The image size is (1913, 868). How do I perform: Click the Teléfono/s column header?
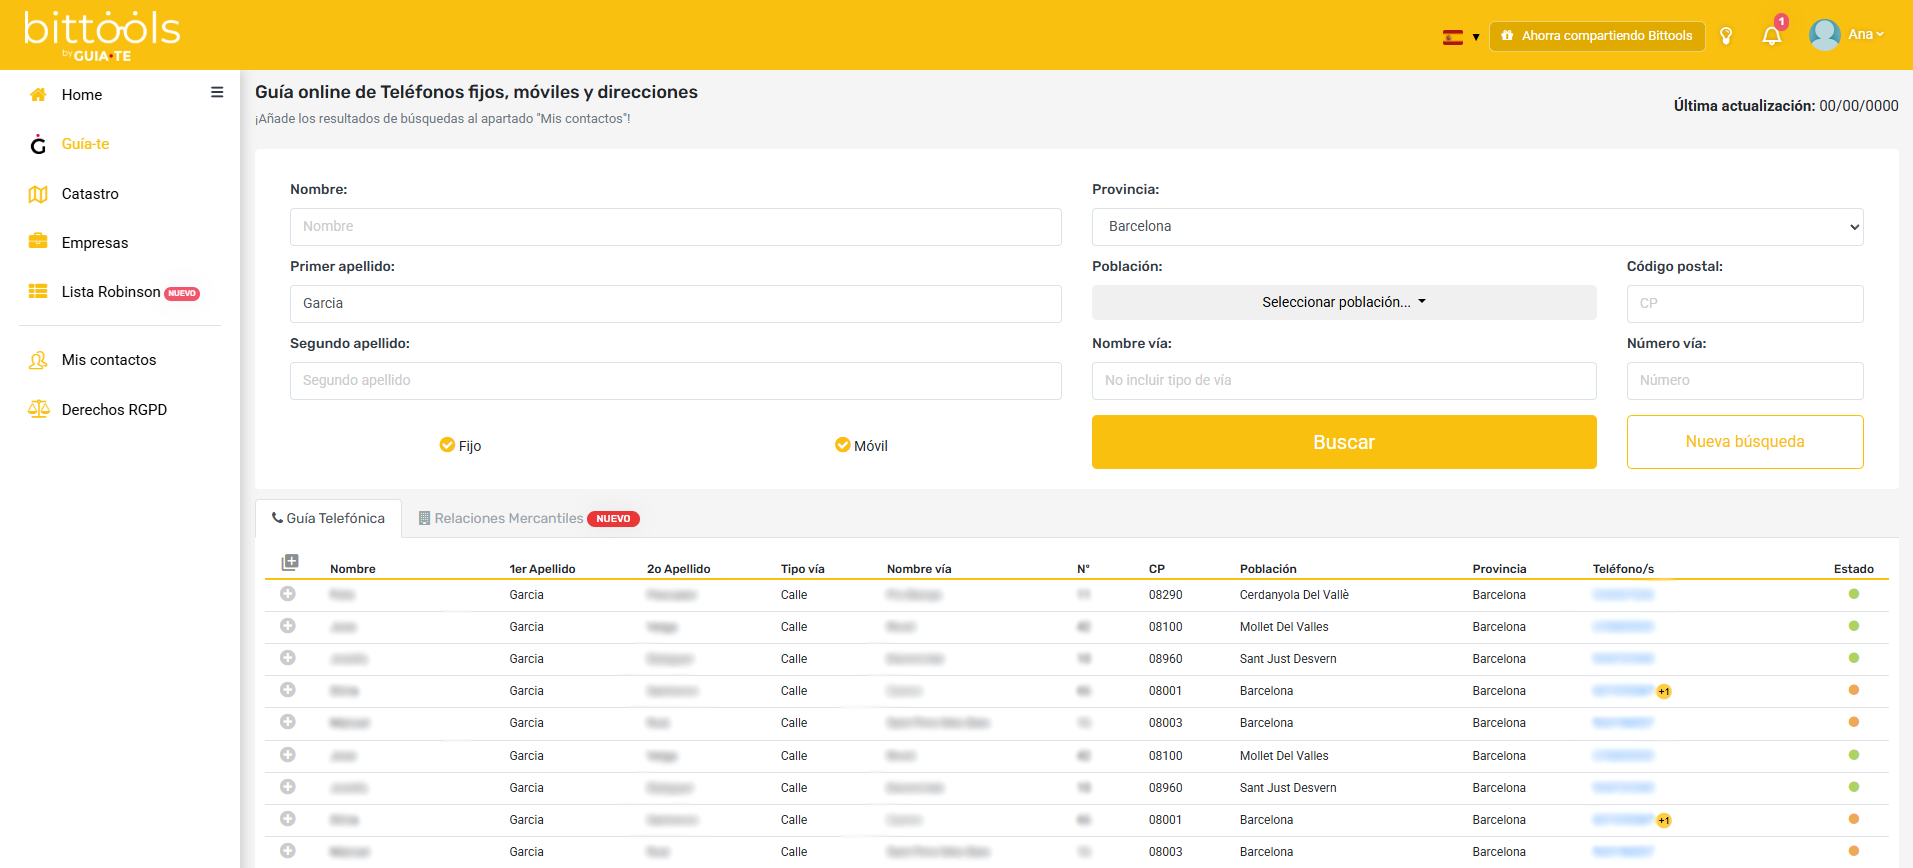pyautogui.click(x=1623, y=569)
